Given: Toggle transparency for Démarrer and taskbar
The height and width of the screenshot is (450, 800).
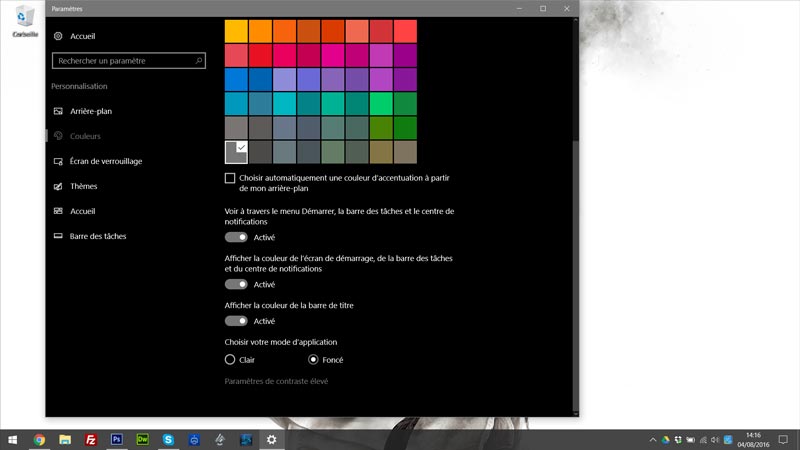Looking at the screenshot, I should 236,237.
